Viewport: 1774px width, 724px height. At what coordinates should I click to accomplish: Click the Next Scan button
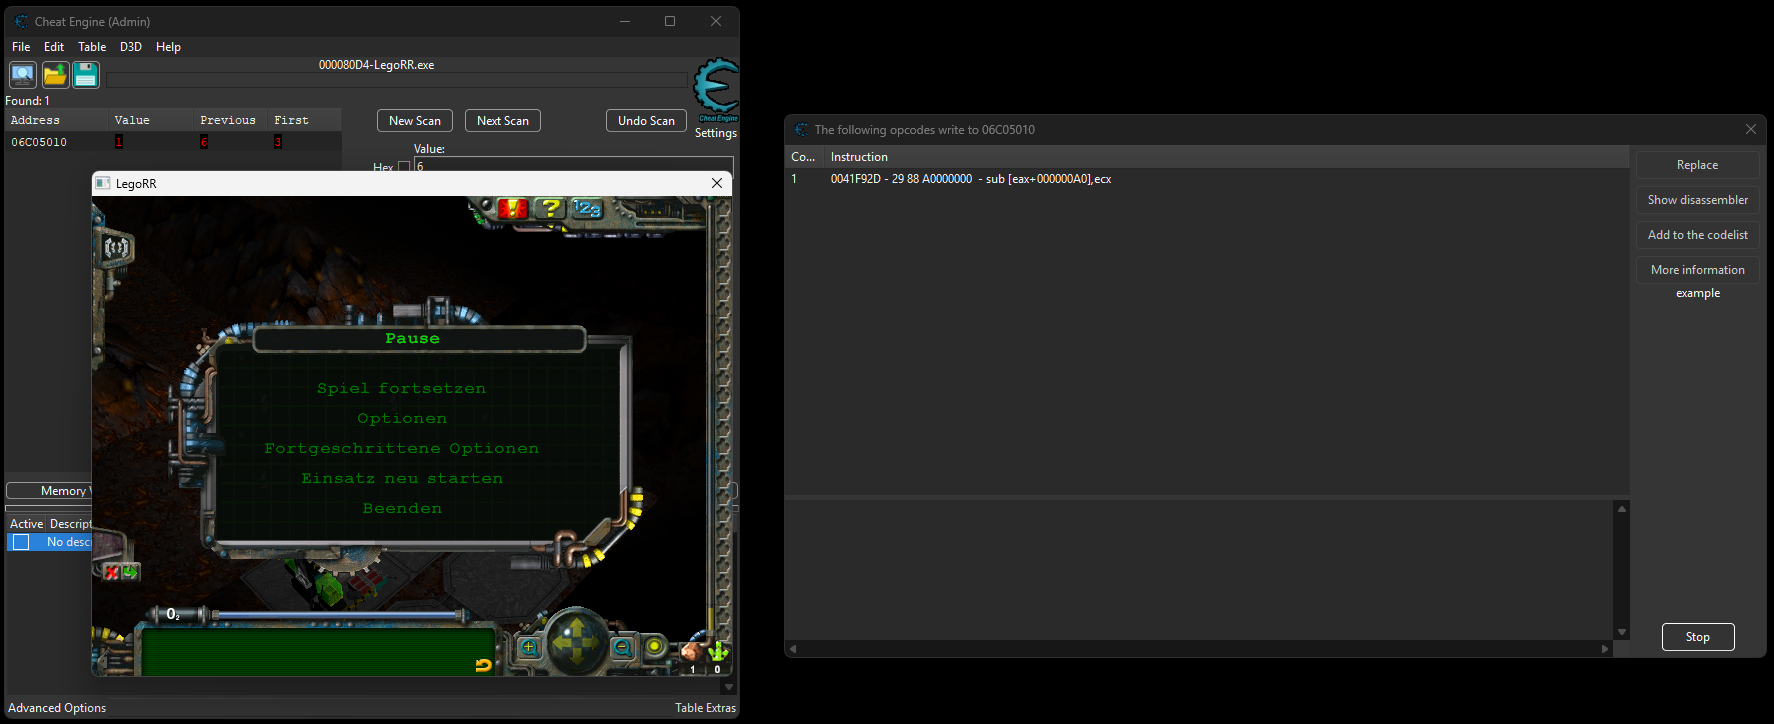pos(503,121)
